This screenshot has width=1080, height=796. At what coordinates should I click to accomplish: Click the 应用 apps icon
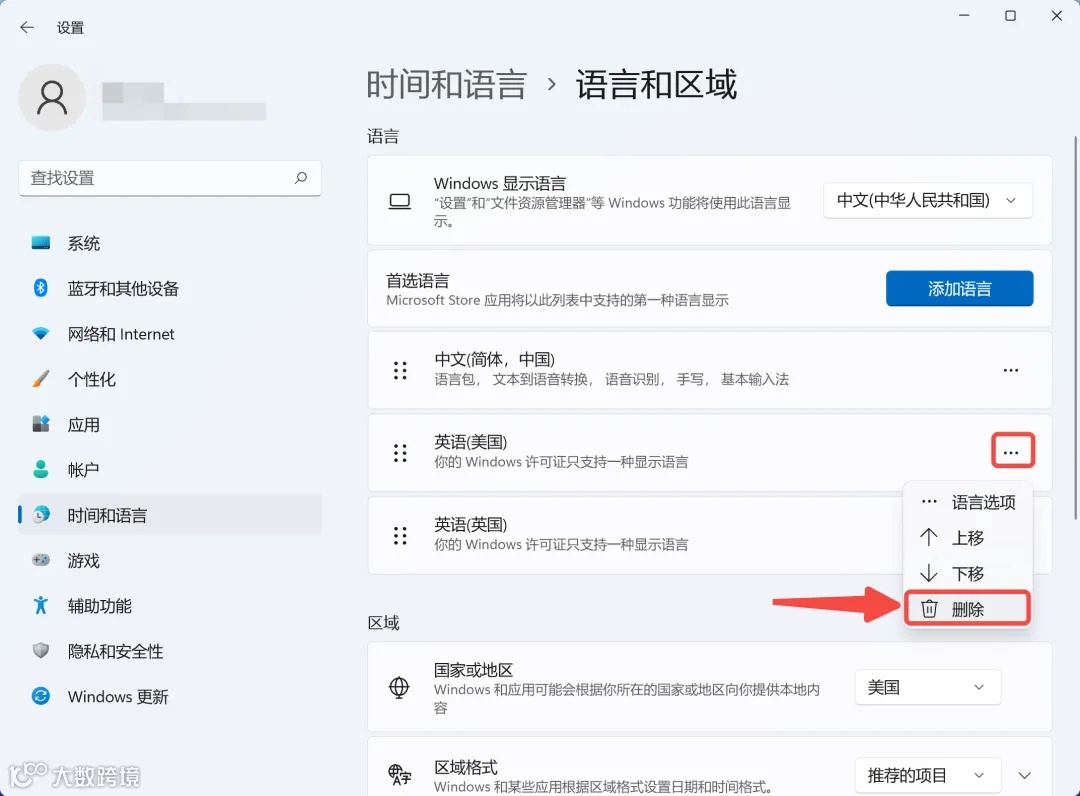pos(41,424)
